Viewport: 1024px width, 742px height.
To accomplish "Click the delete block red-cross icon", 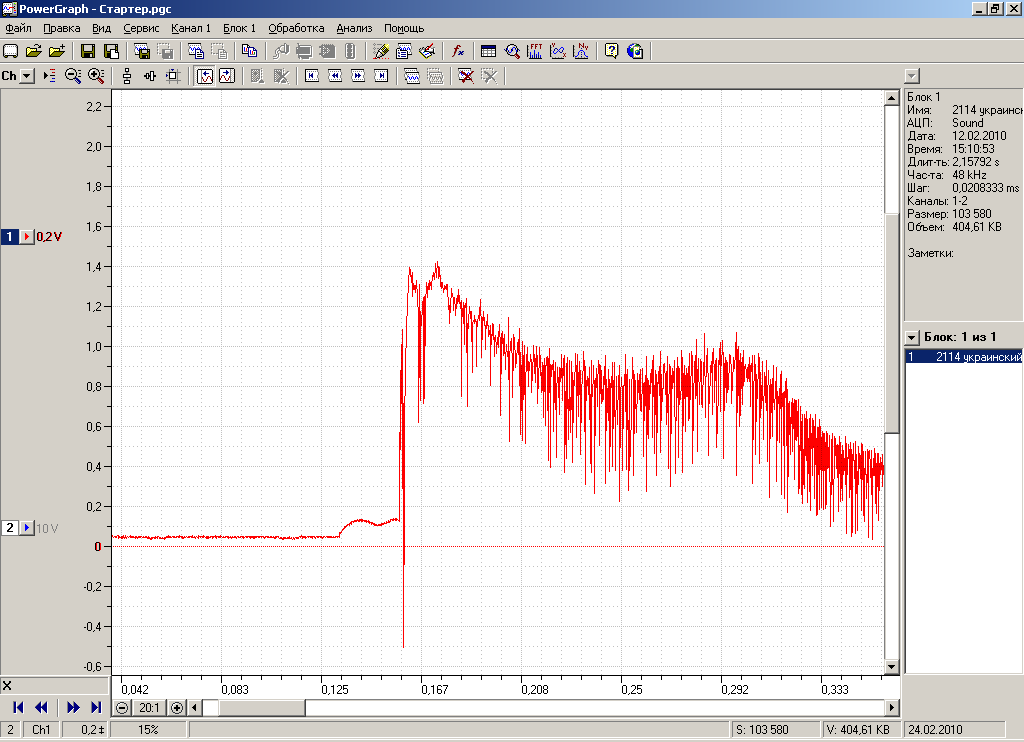I will 466,76.
